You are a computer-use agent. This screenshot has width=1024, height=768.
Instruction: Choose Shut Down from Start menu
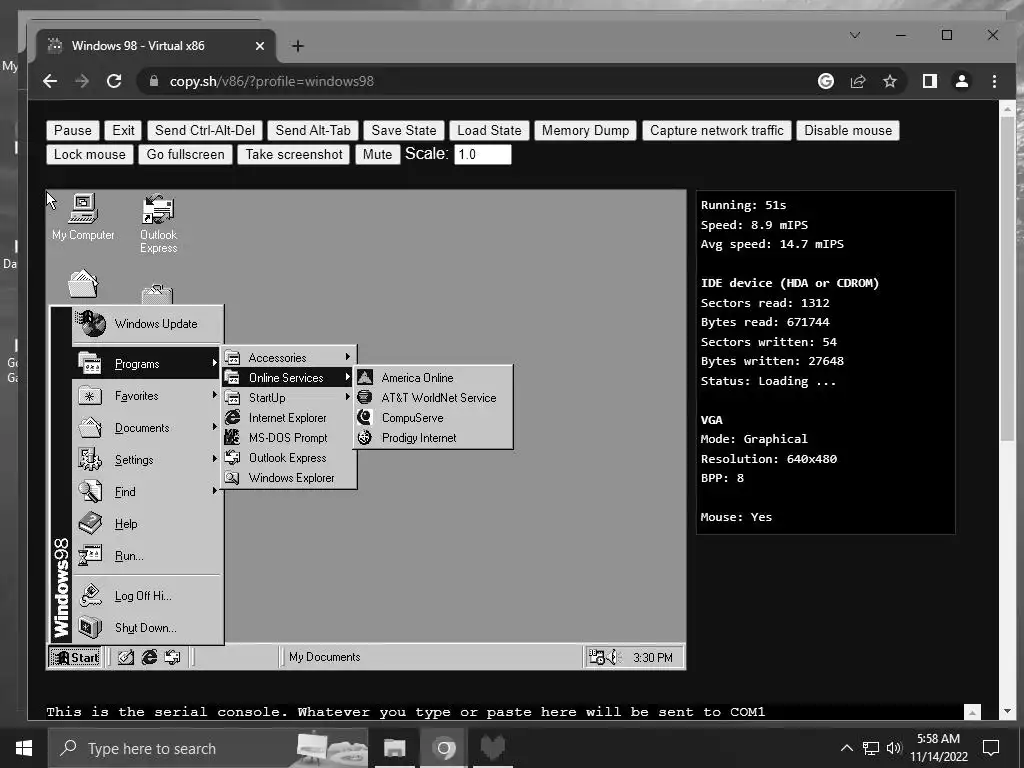pyautogui.click(x=148, y=627)
